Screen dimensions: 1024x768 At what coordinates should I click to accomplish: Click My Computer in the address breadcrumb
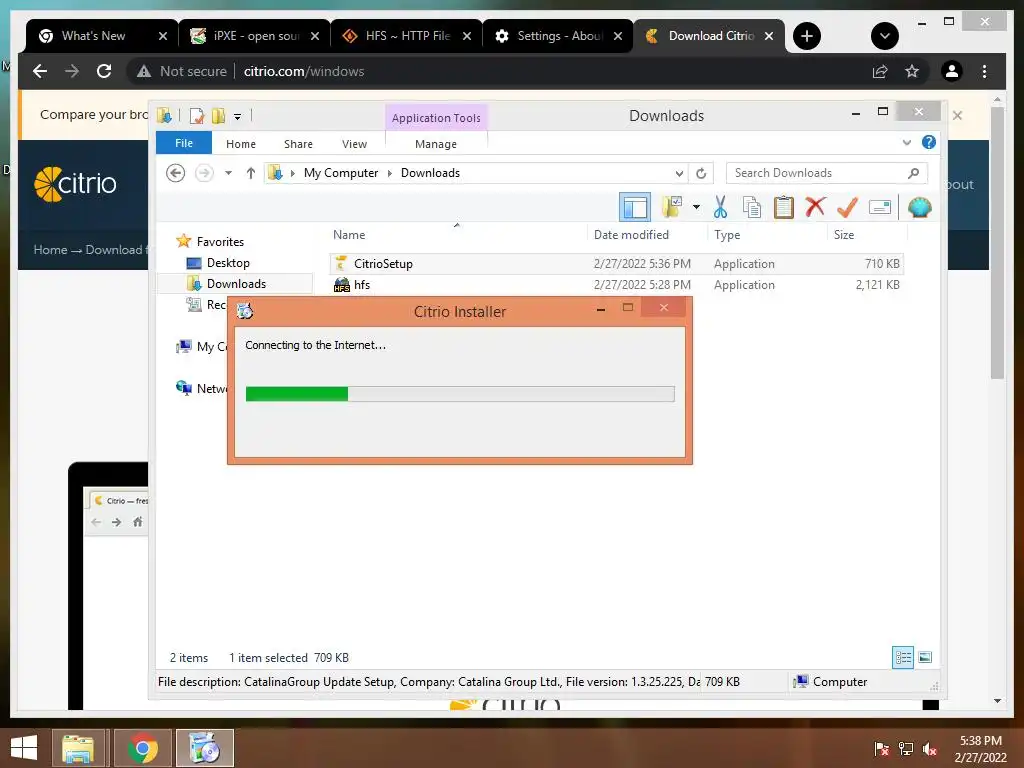coord(341,173)
